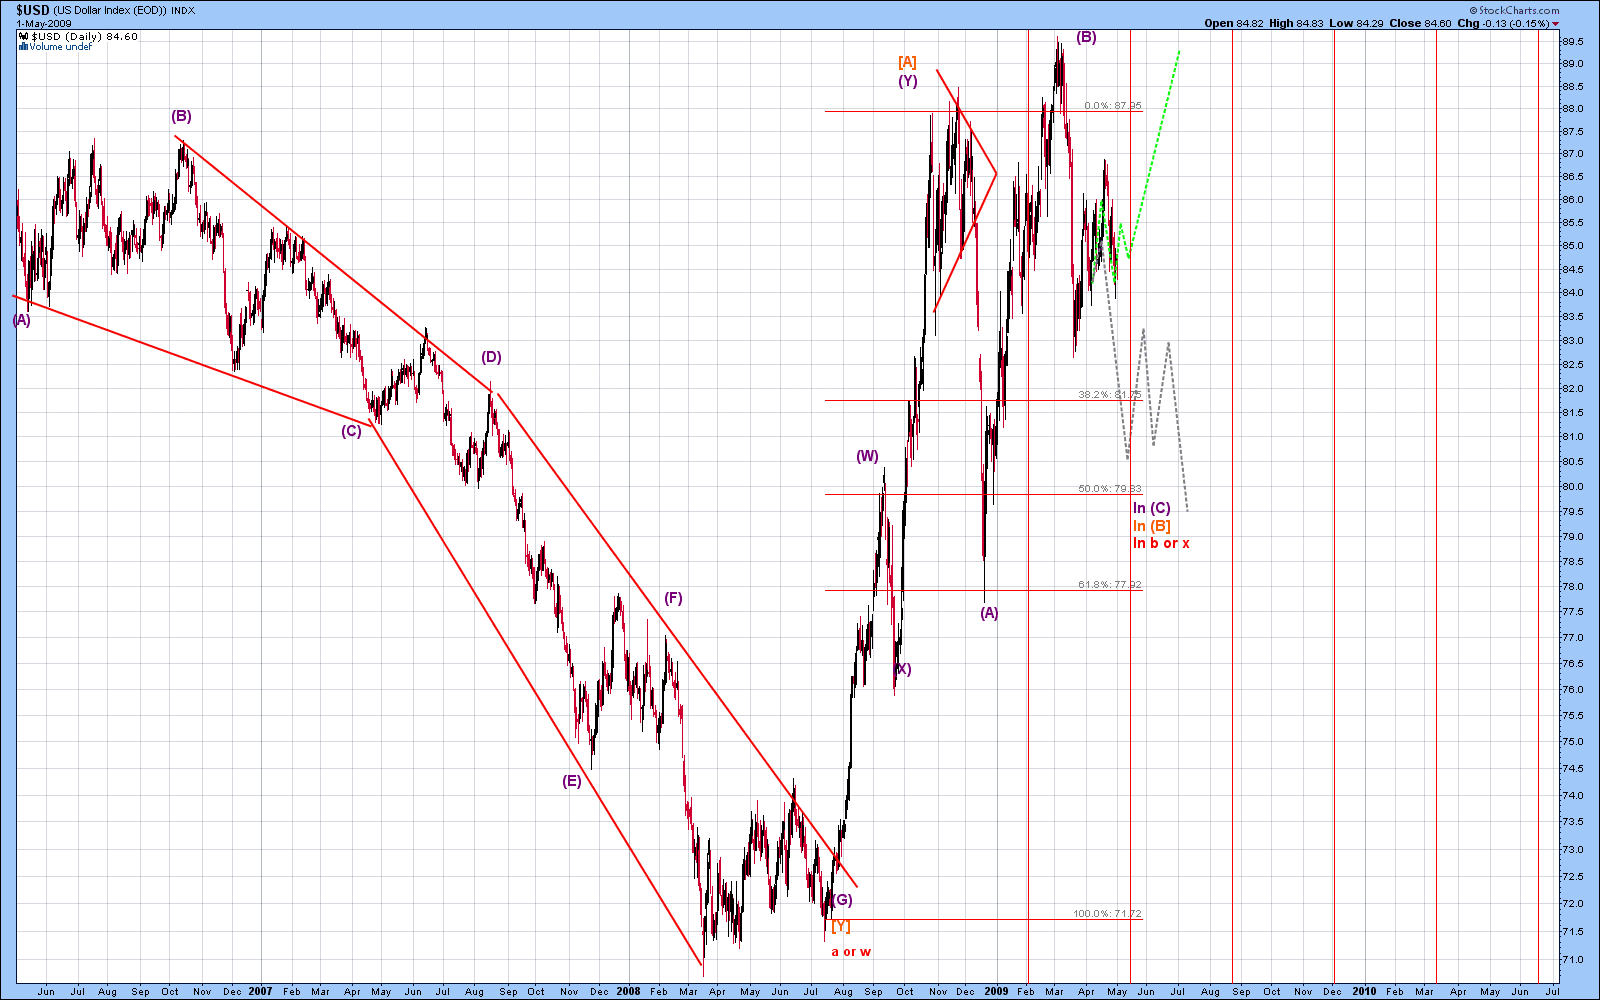Click the red down-triangle after the Chg value
The height and width of the screenshot is (1000, 1600).
pos(1555,23)
